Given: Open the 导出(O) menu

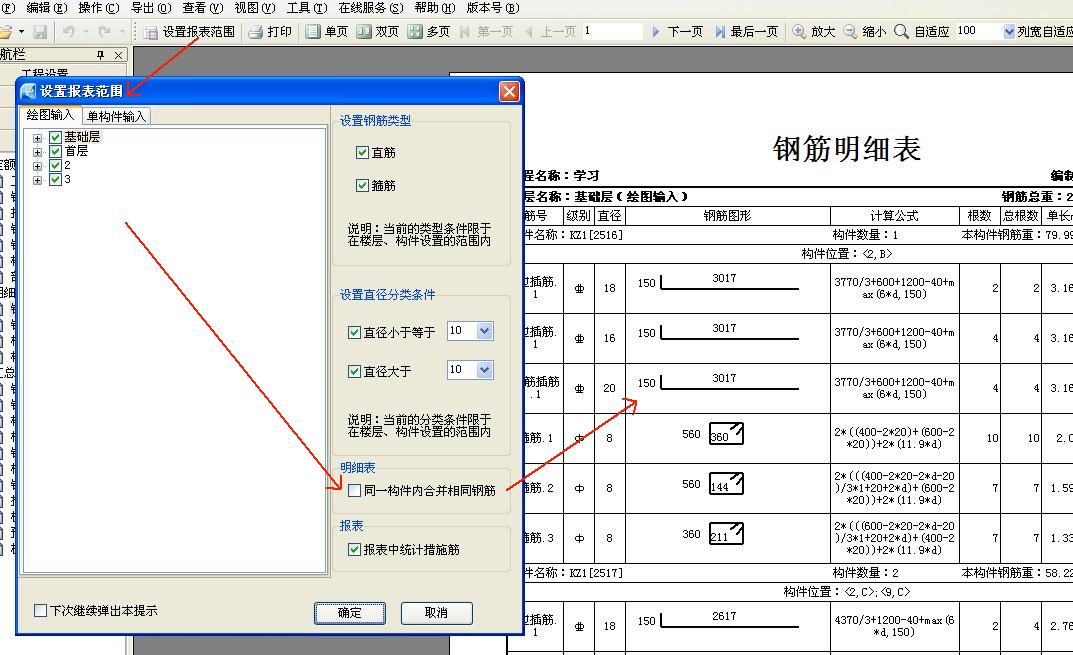Looking at the screenshot, I should 151,8.
